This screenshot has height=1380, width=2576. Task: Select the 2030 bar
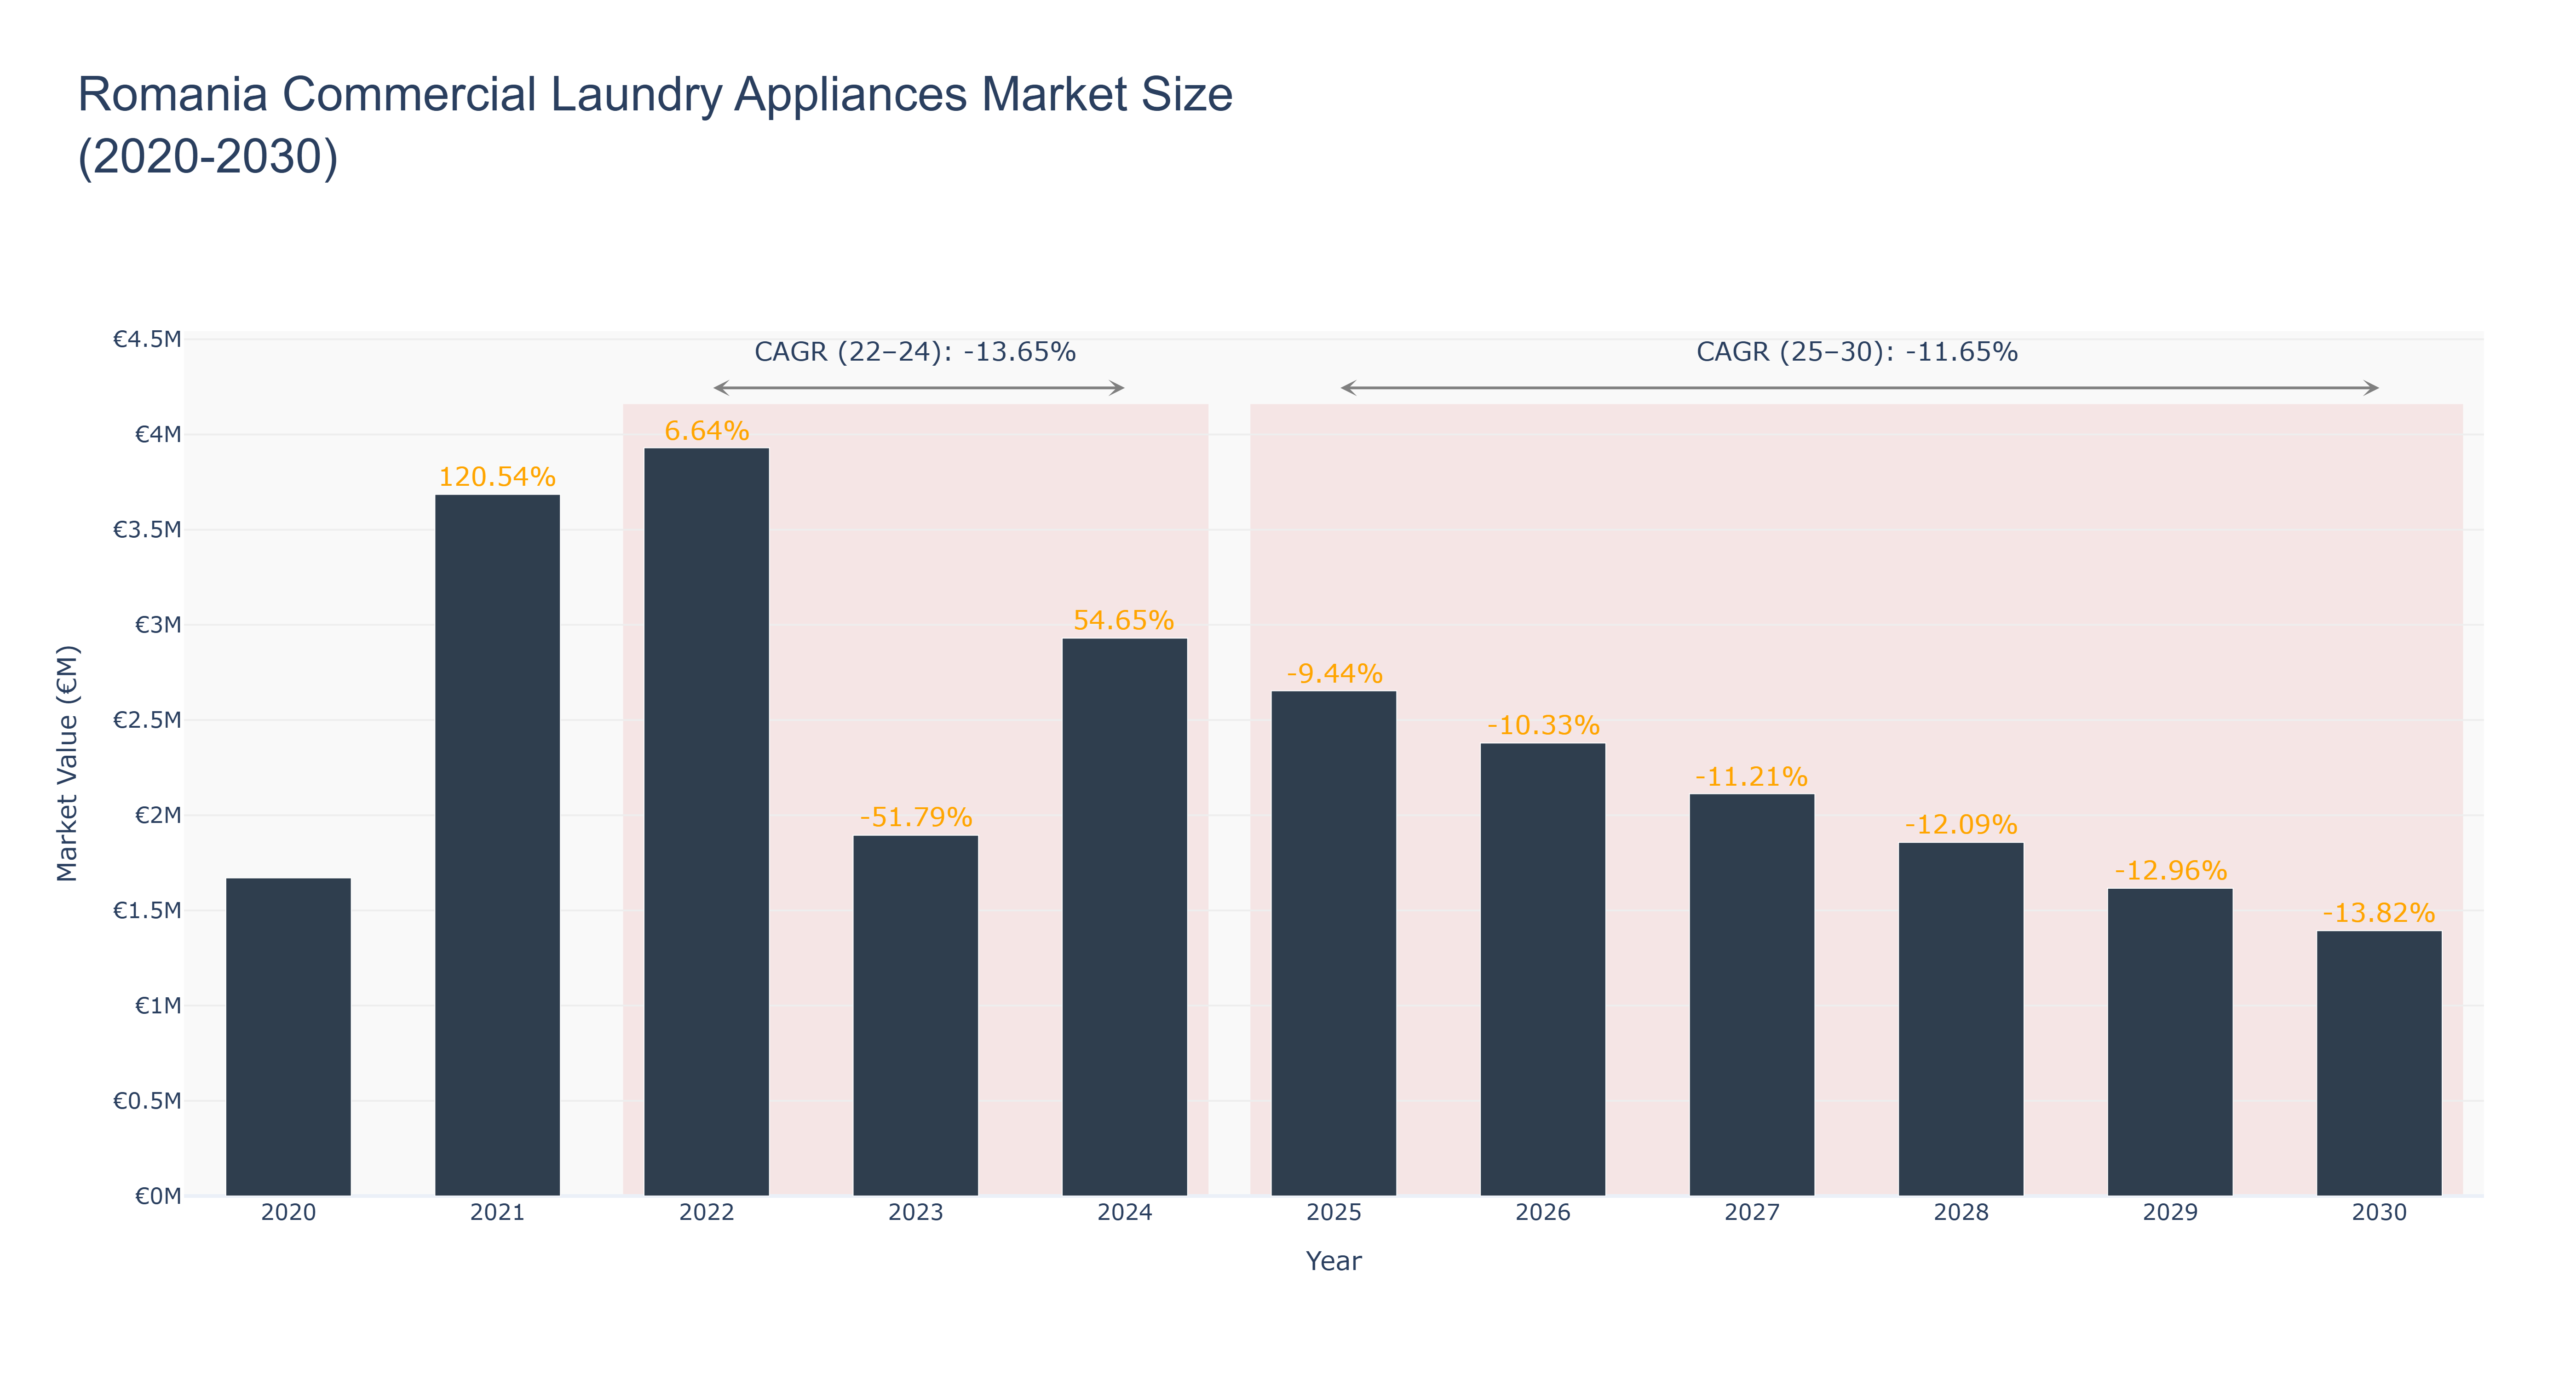click(2378, 1063)
